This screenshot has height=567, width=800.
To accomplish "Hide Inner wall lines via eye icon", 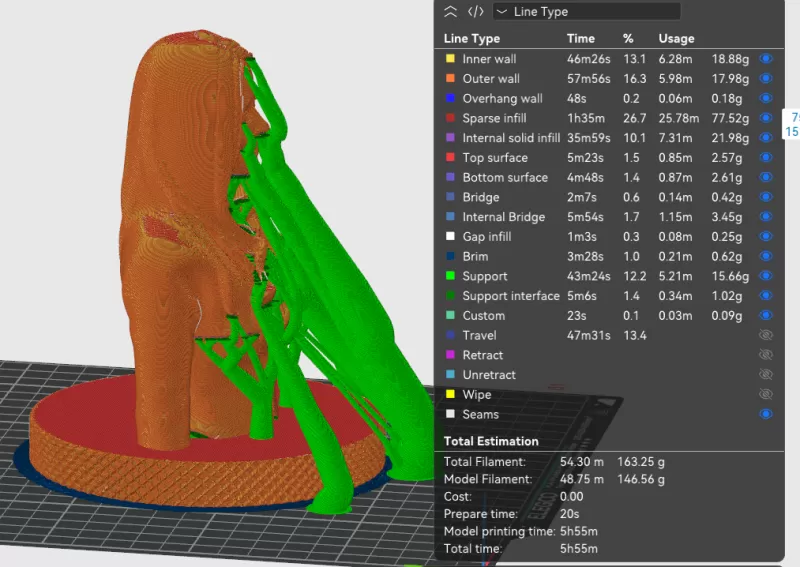I will click(x=766, y=59).
